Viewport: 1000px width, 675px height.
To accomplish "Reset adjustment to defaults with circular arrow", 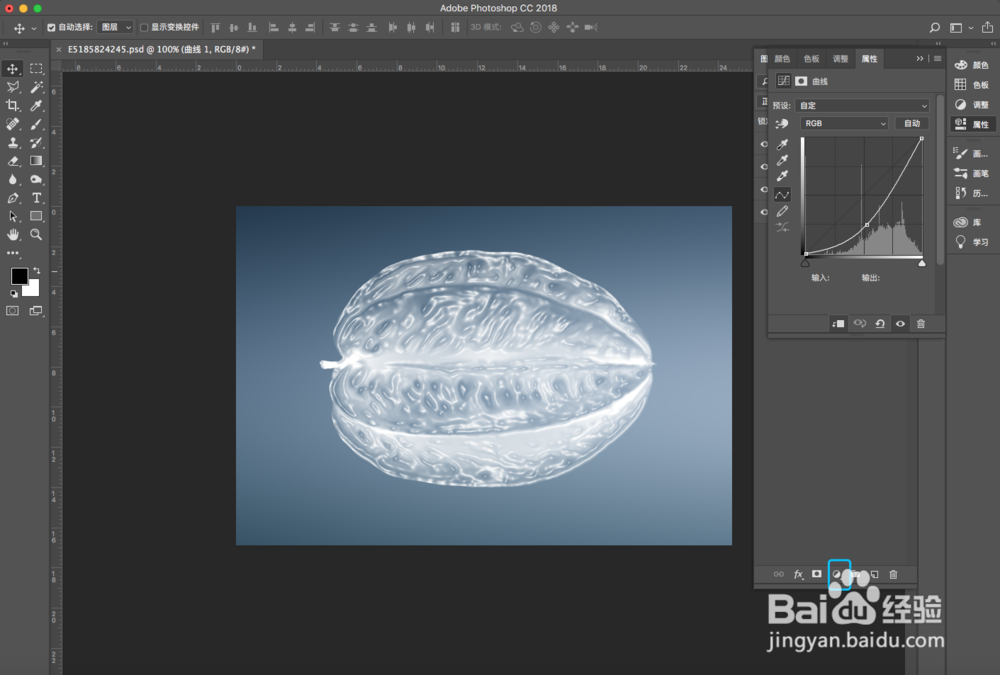I will tap(879, 323).
